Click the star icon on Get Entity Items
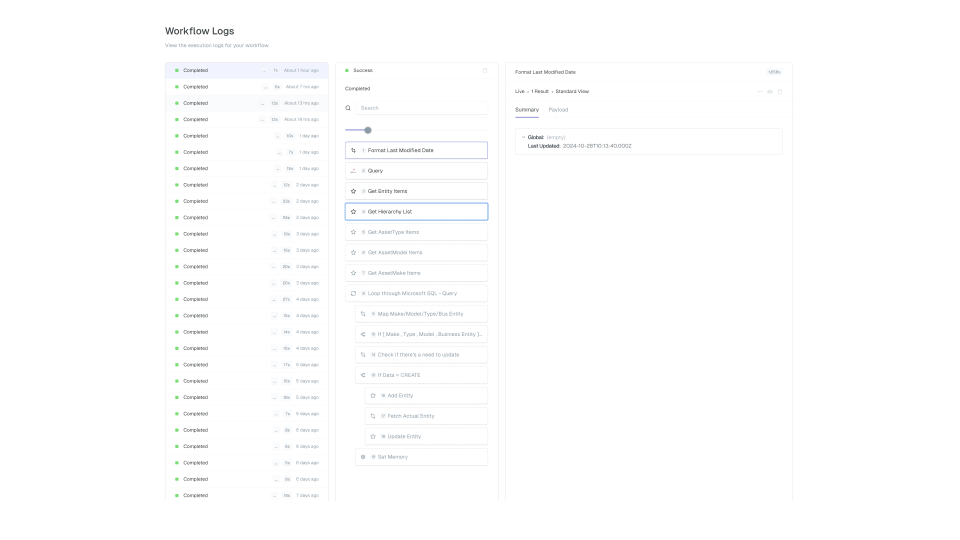 (x=353, y=191)
